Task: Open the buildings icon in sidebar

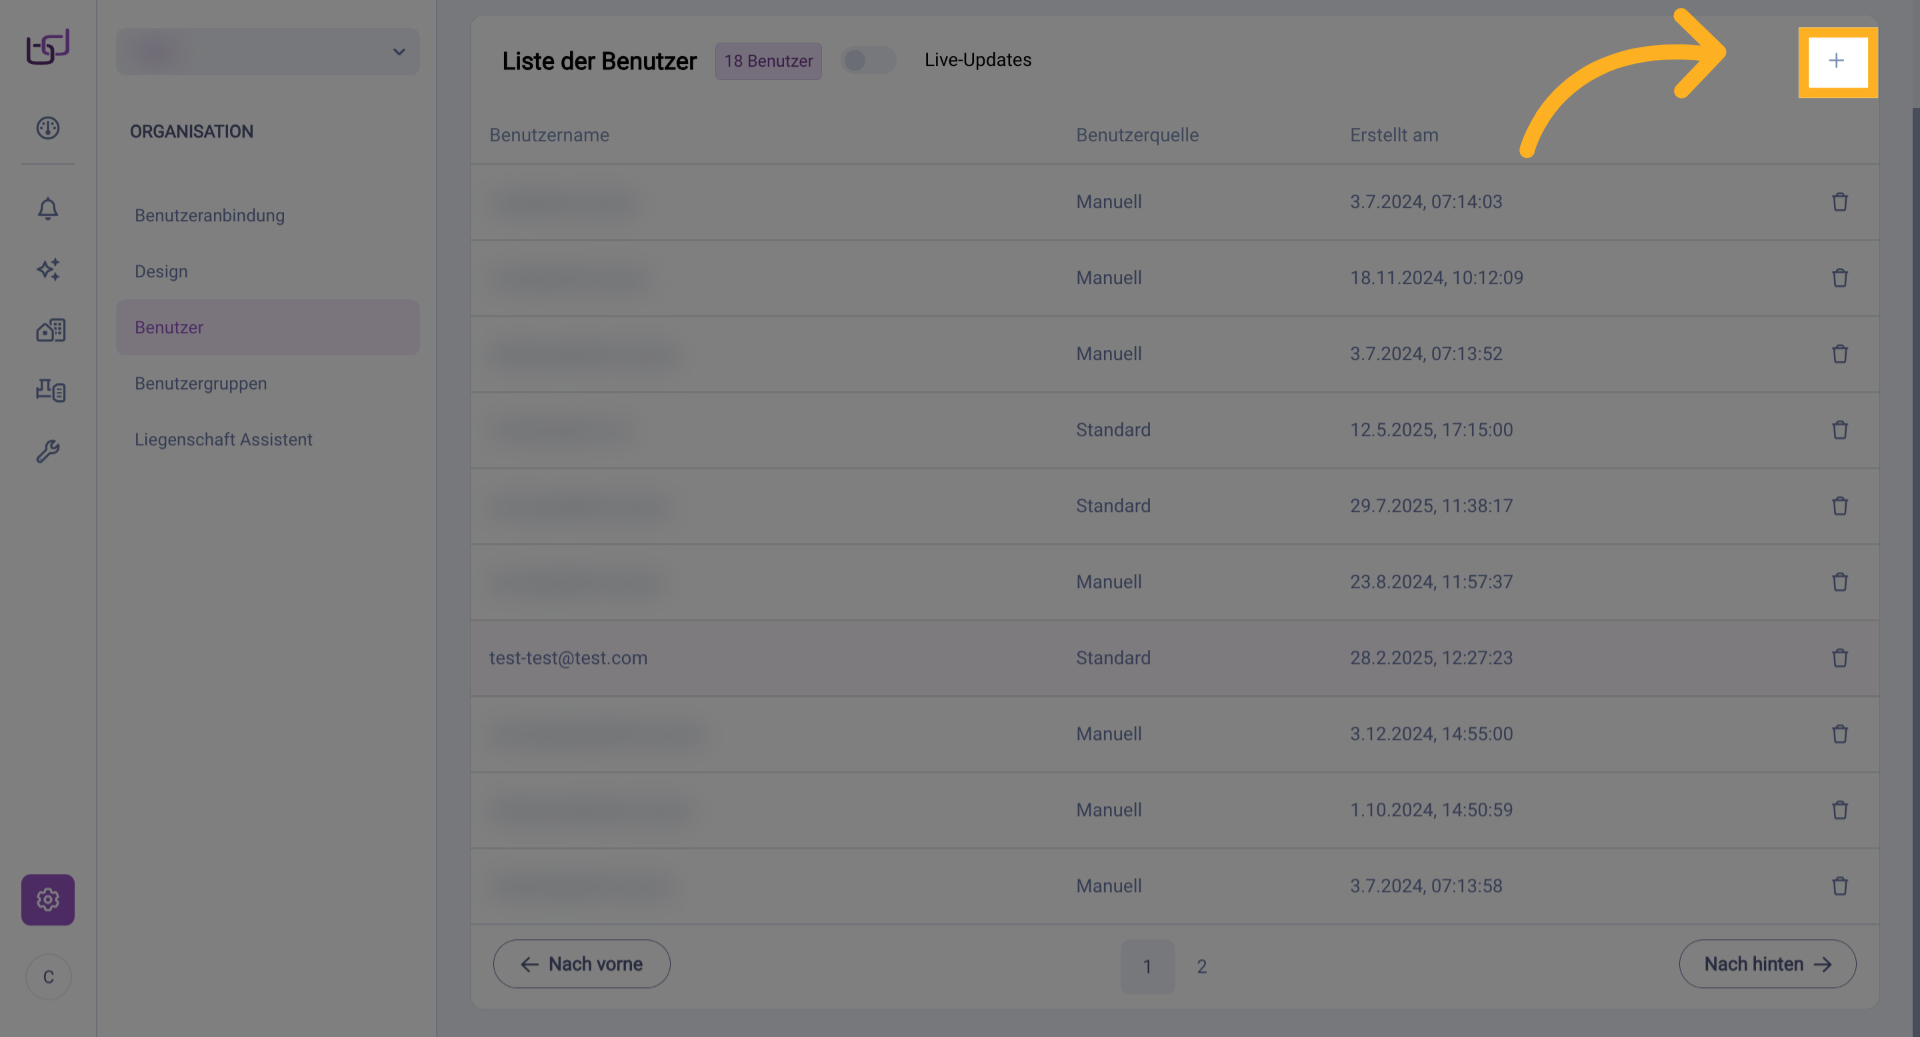Action: pos(50,330)
